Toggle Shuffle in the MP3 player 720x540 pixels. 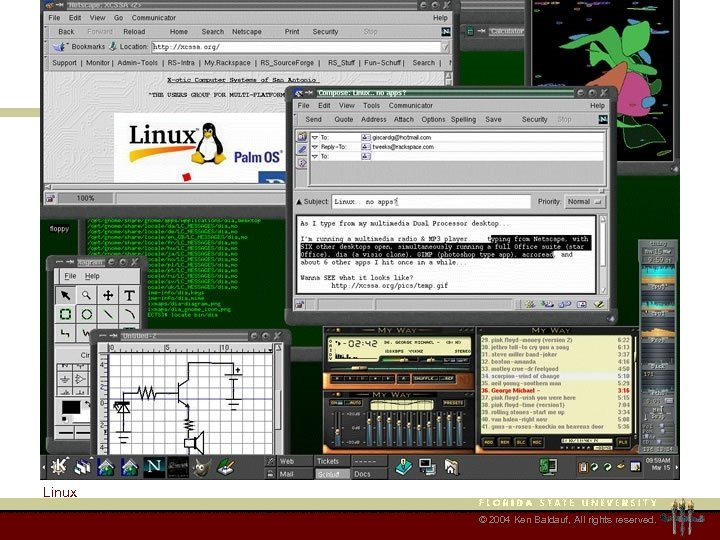coord(425,378)
